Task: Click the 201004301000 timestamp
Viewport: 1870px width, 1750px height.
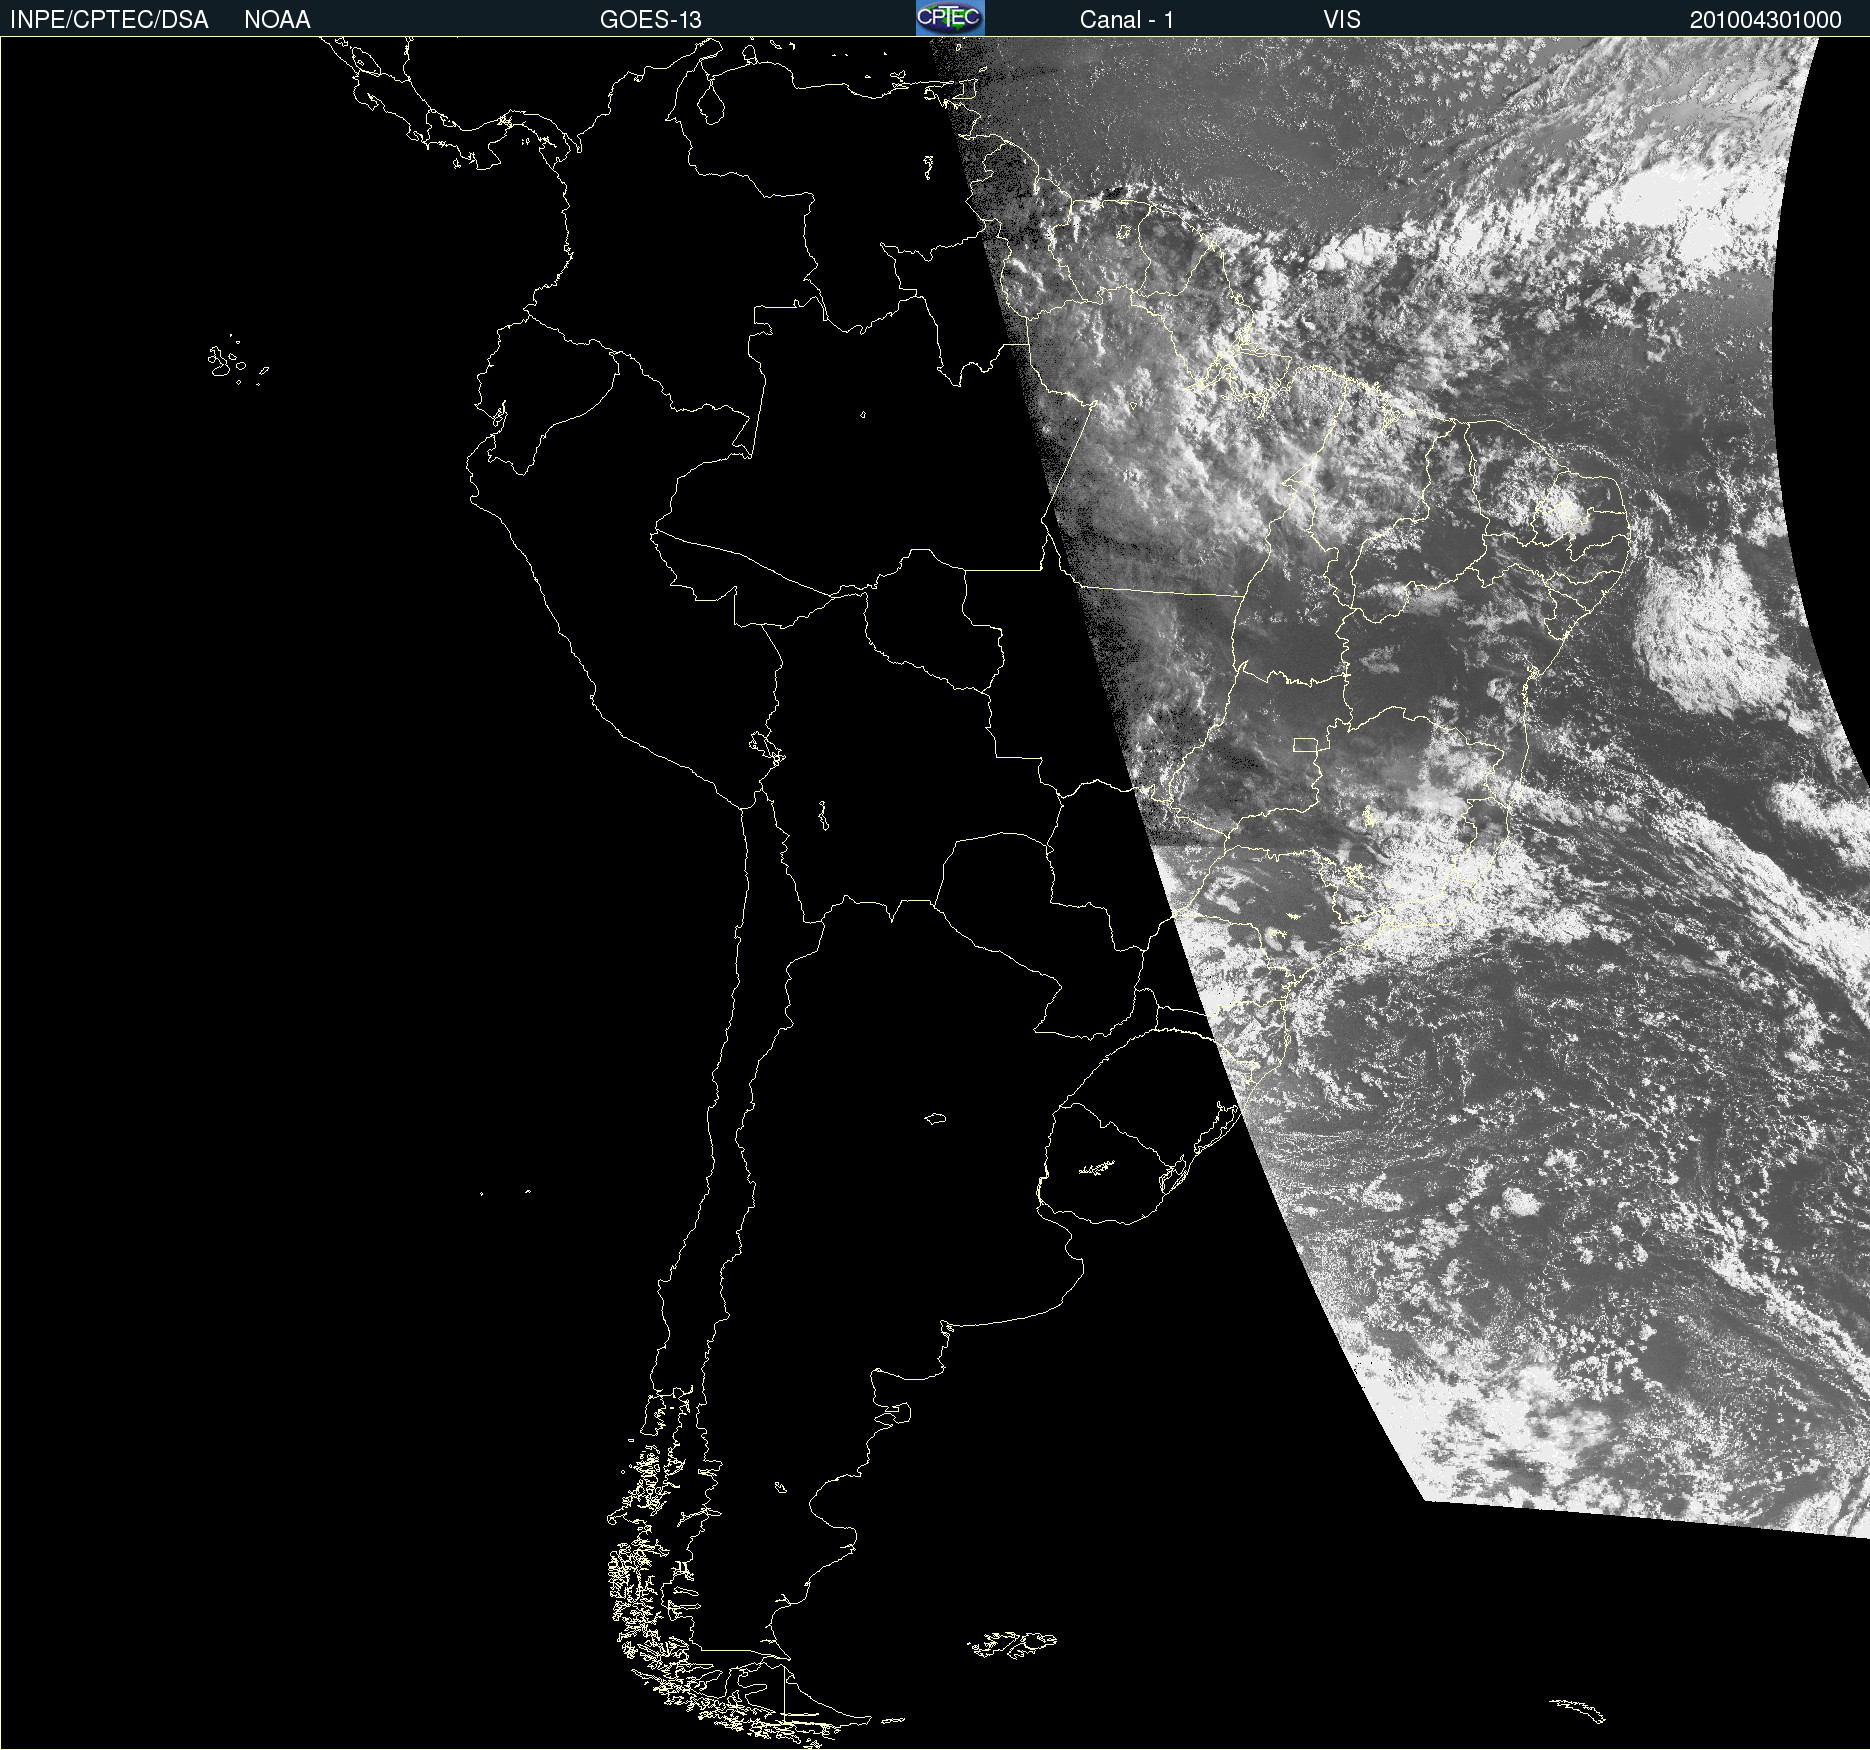Action: [1766, 20]
